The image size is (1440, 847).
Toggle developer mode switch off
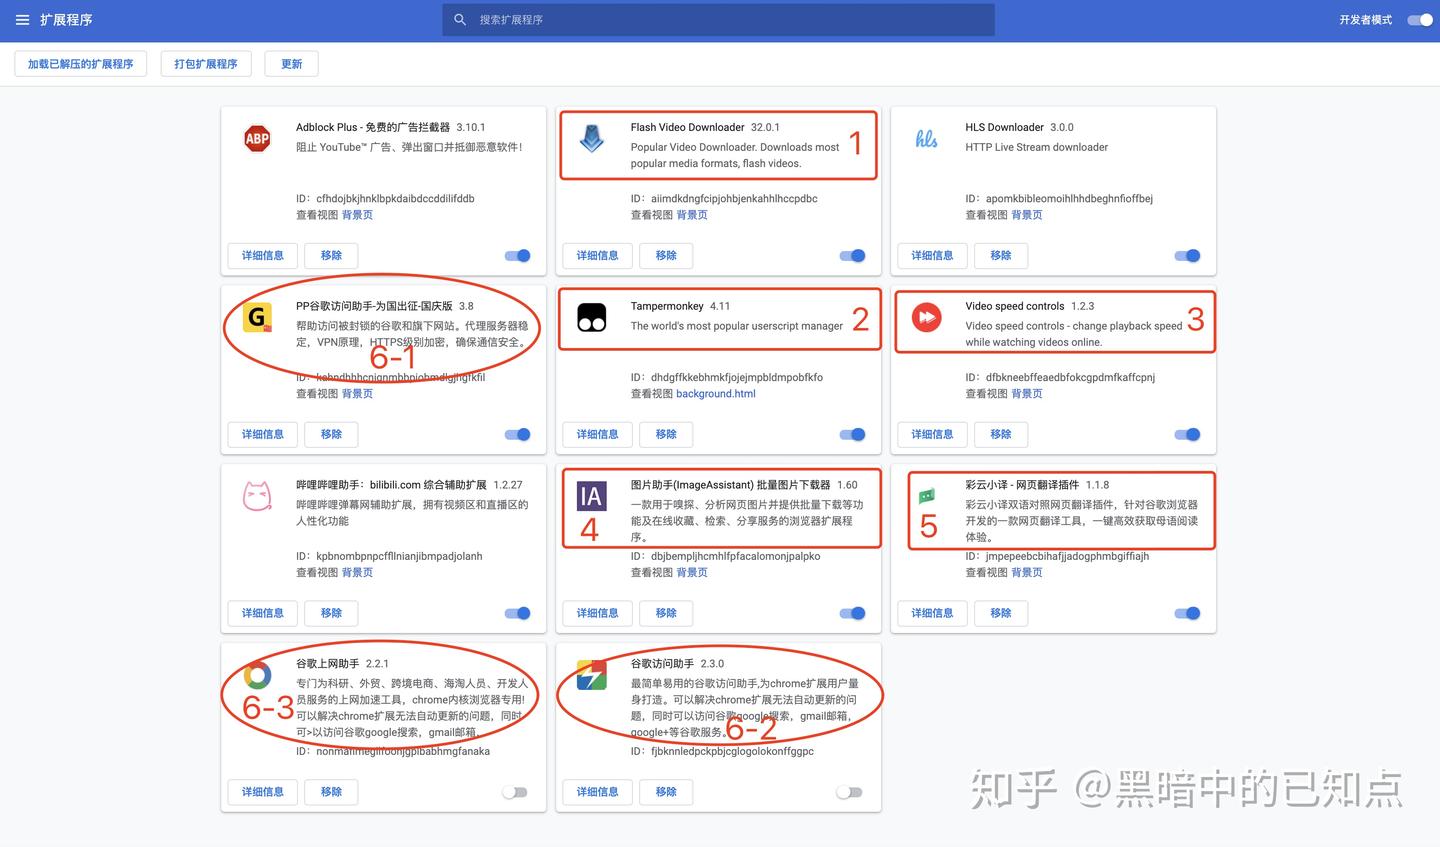pos(1419,20)
